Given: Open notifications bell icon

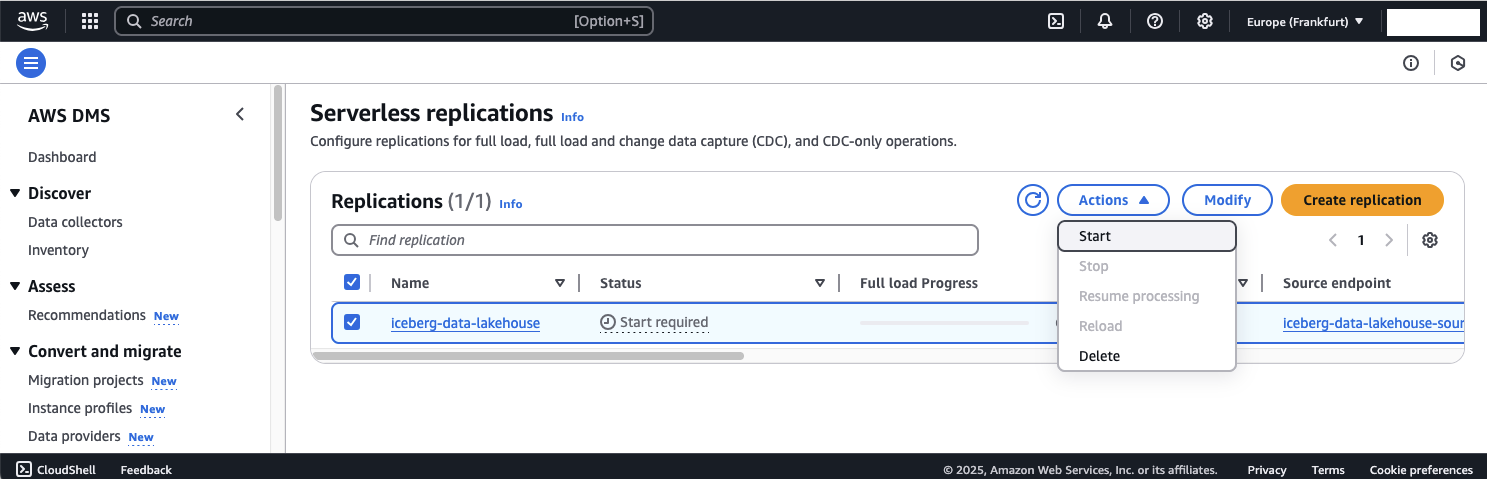Looking at the screenshot, I should 1105,21.
